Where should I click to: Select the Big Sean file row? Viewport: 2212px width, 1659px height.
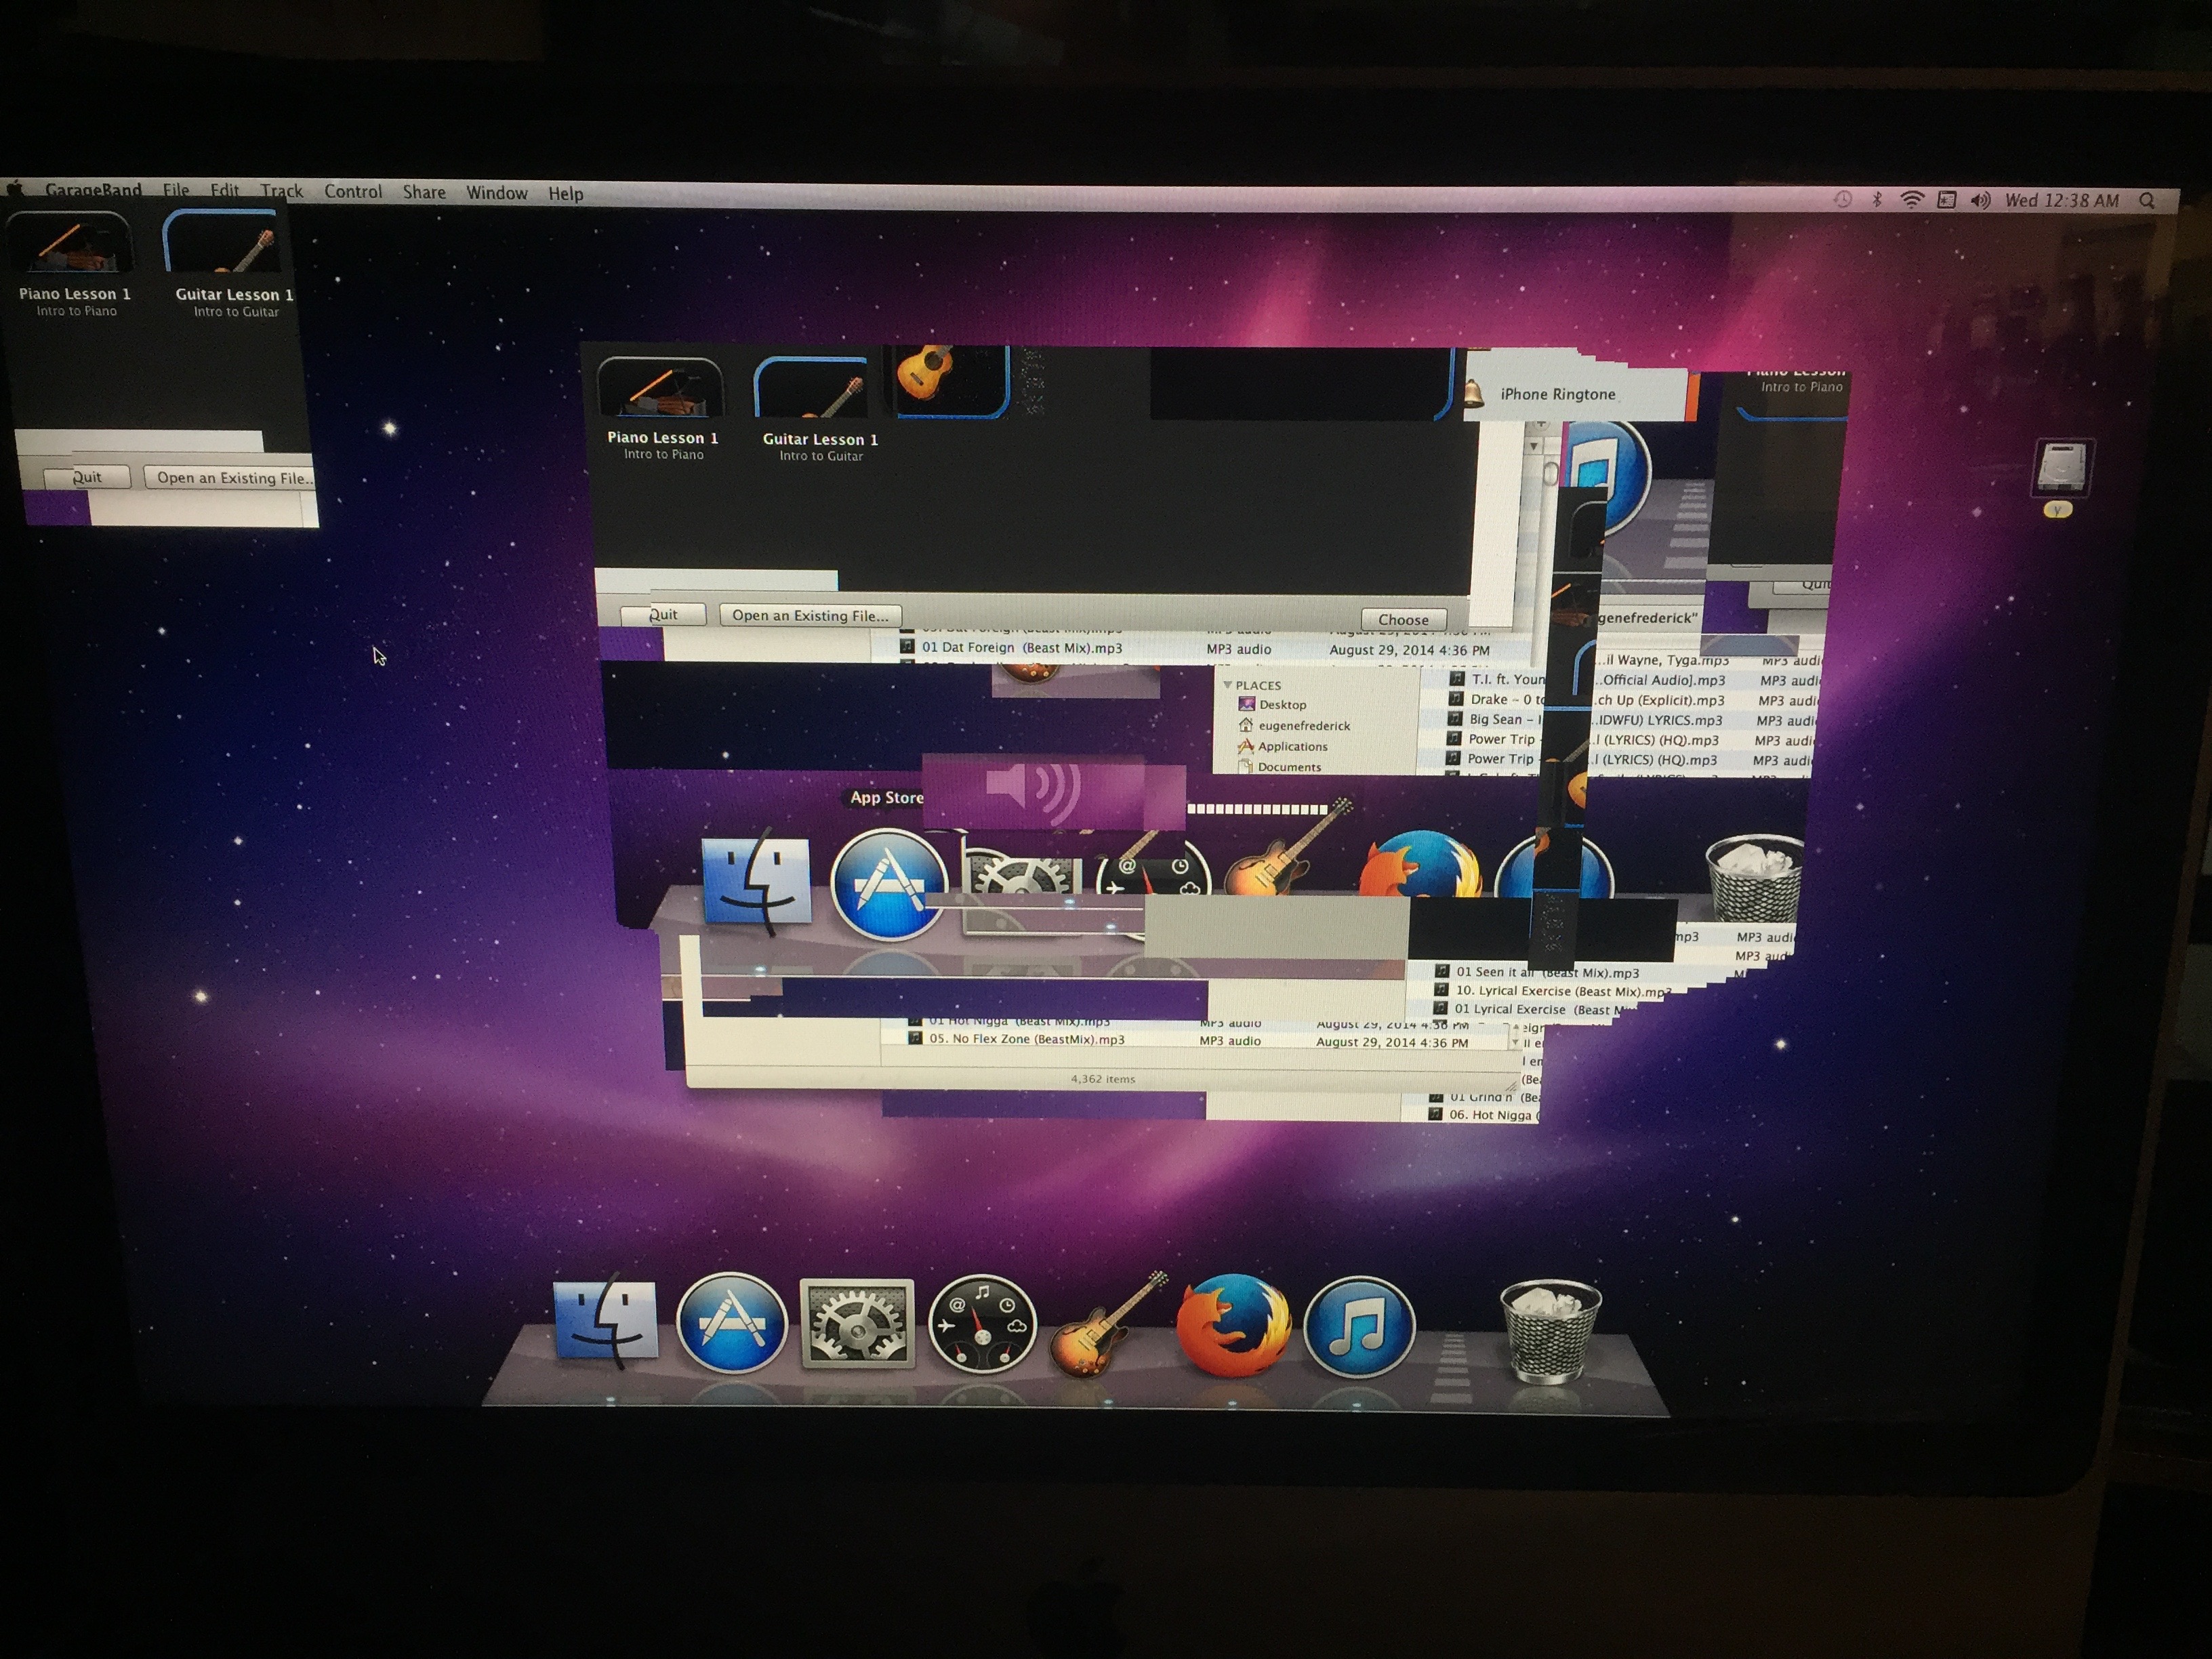coord(1495,719)
